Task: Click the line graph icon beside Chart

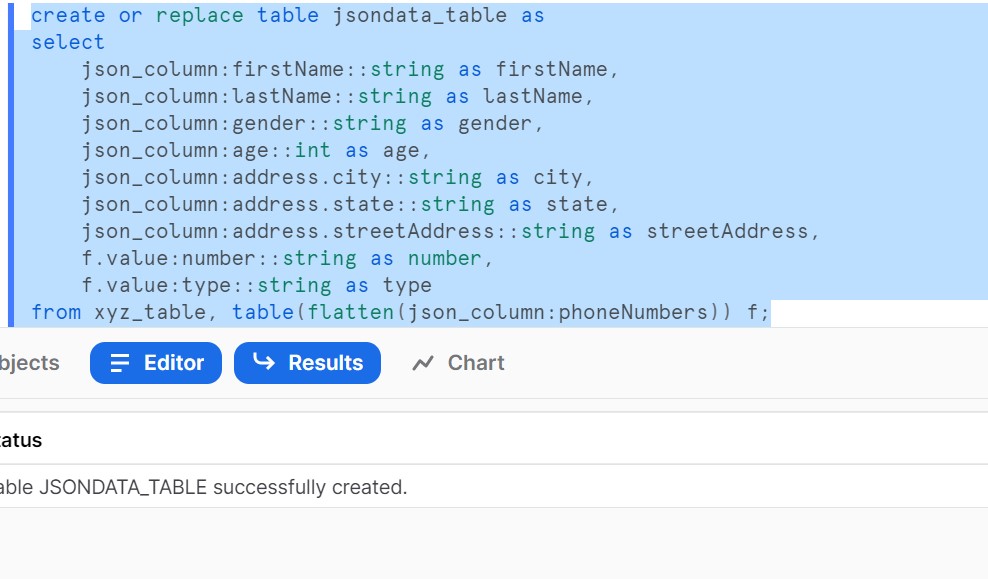Action: pos(424,363)
